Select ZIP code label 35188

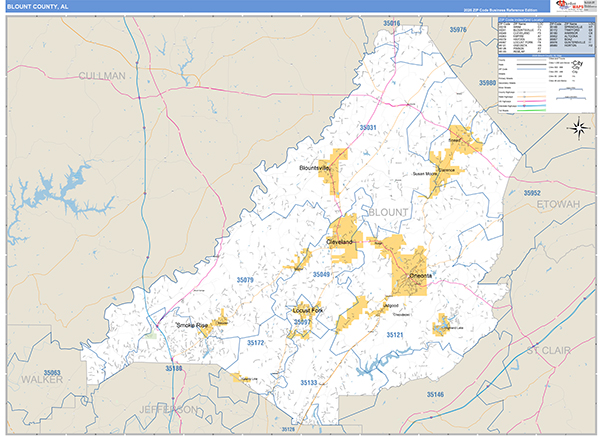pos(174,368)
